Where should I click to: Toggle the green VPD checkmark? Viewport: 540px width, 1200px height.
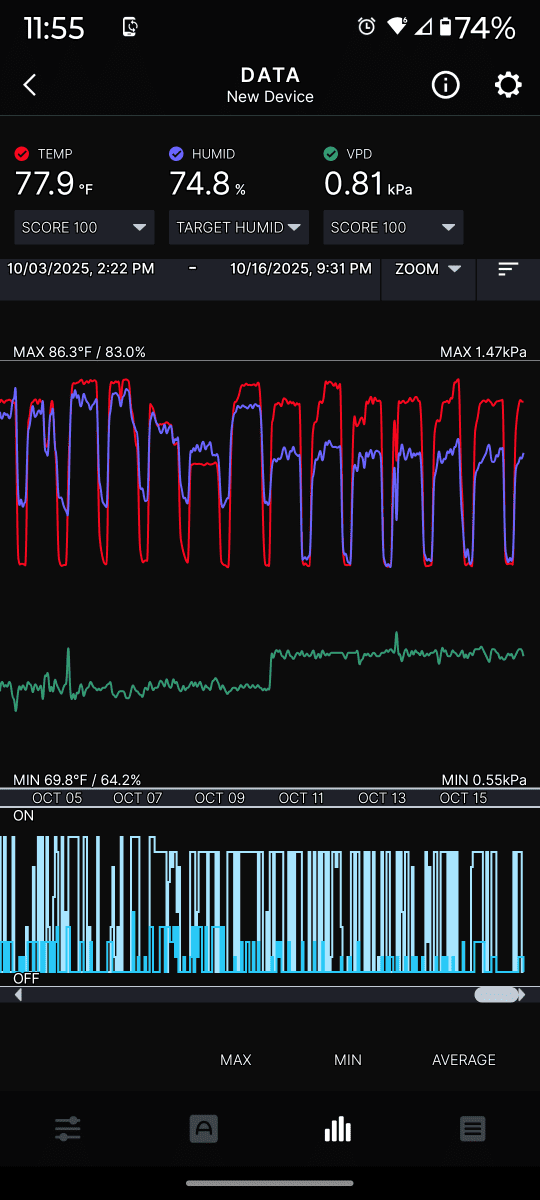point(331,154)
